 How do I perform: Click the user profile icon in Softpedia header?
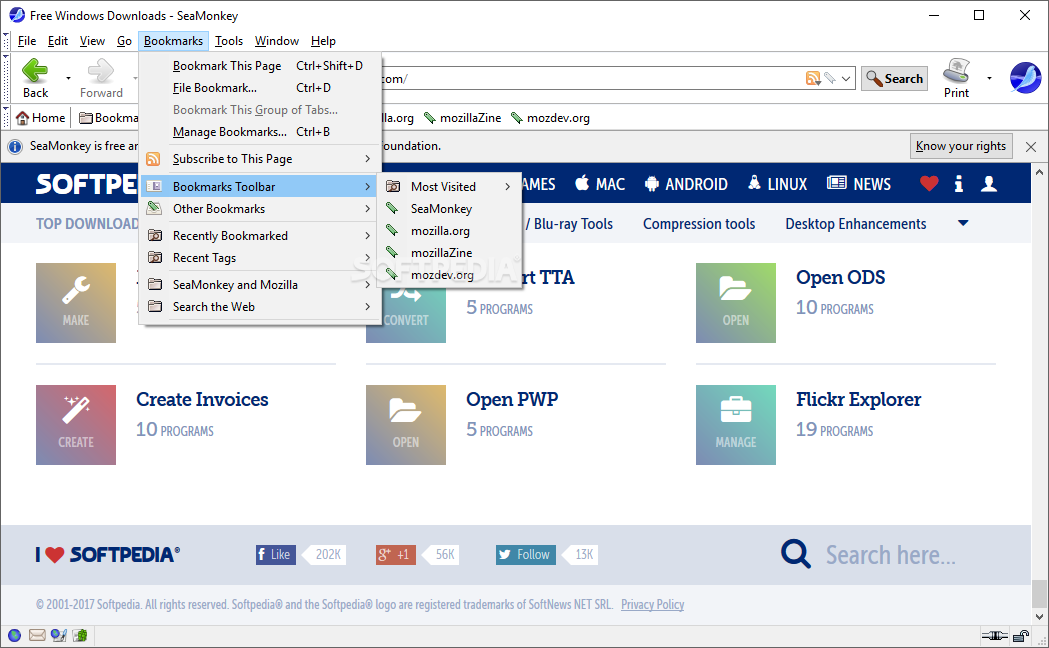(989, 183)
